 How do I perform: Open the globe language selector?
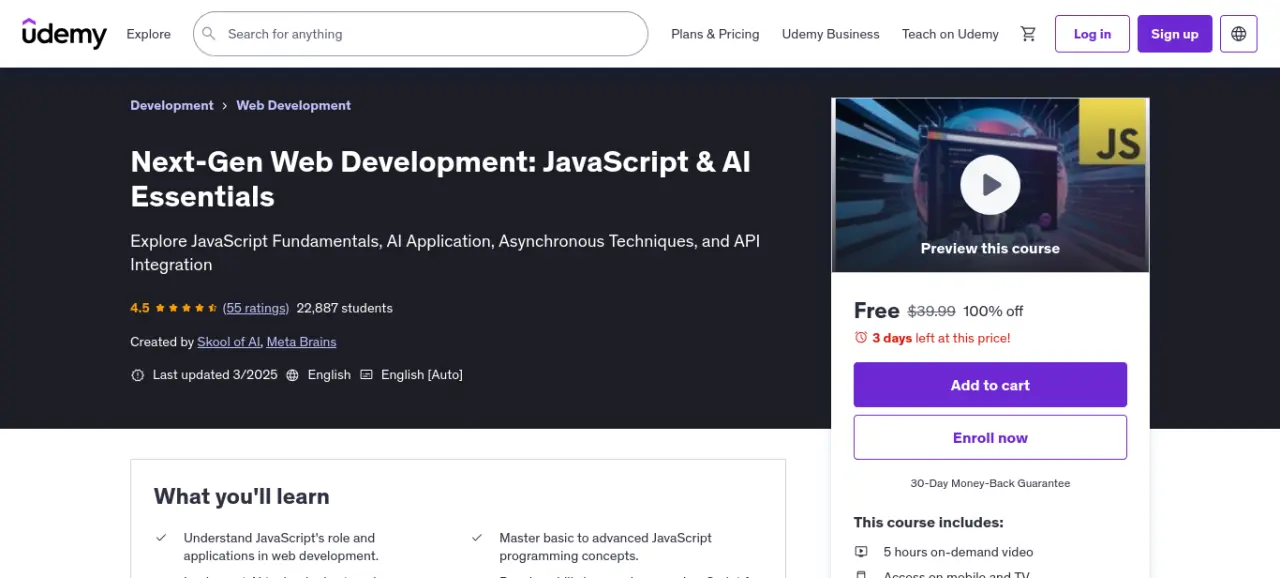point(1239,34)
